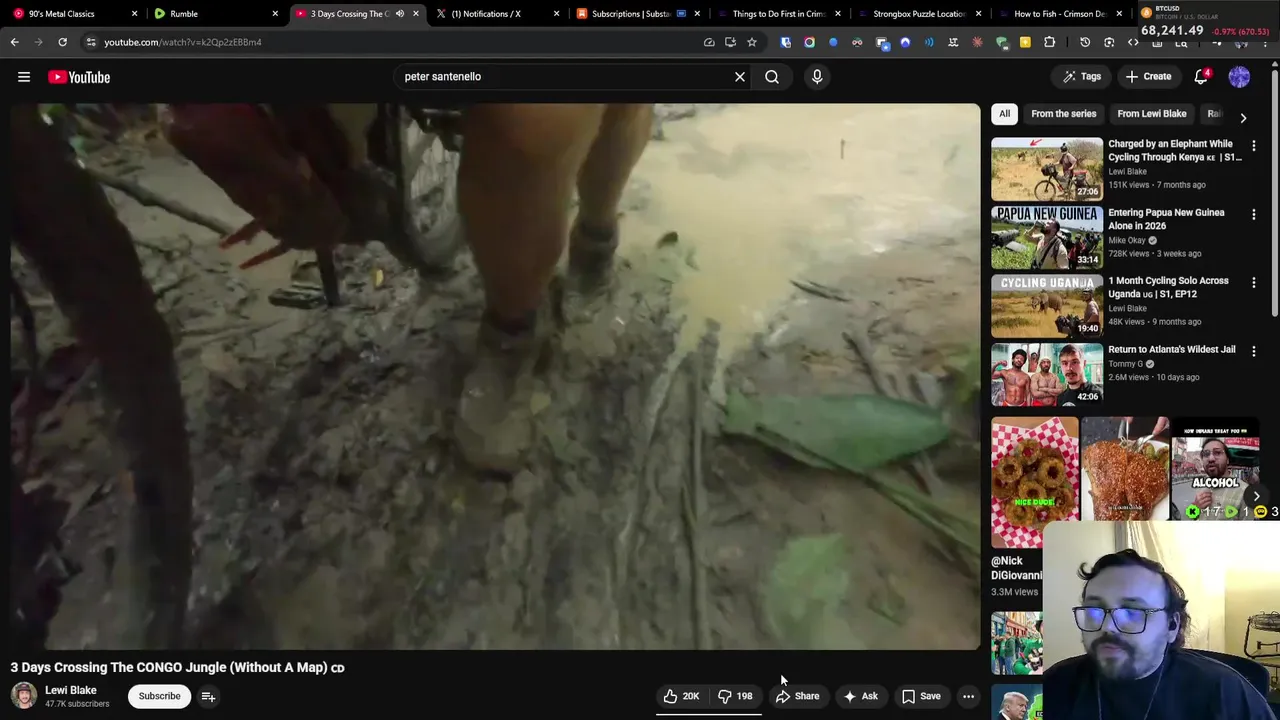Clear the search box with the X
Viewport: 1280px width, 720px height.
coord(740,77)
